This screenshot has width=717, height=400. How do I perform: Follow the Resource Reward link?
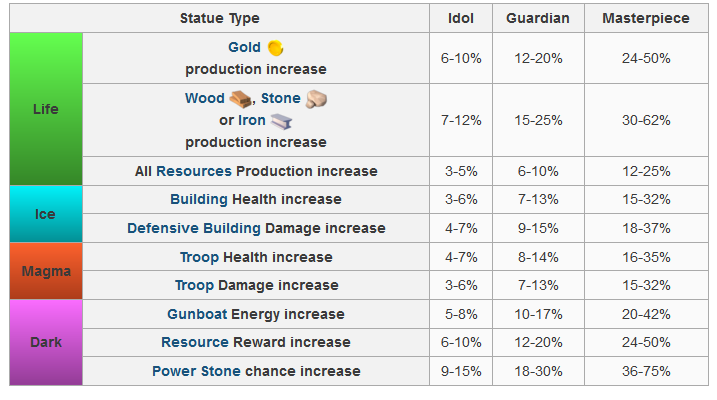click(195, 342)
